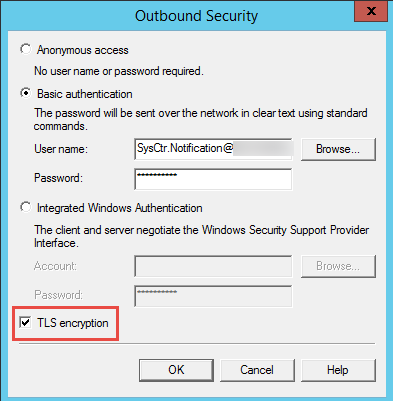Viewport: 393px width, 401px height.
Task: Close the dialog with the red X
Action: coord(371,11)
